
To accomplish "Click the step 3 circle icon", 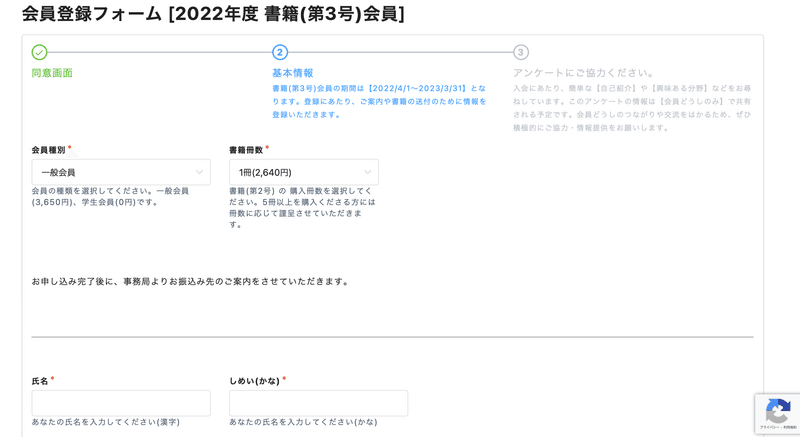I will tap(520, 52).
